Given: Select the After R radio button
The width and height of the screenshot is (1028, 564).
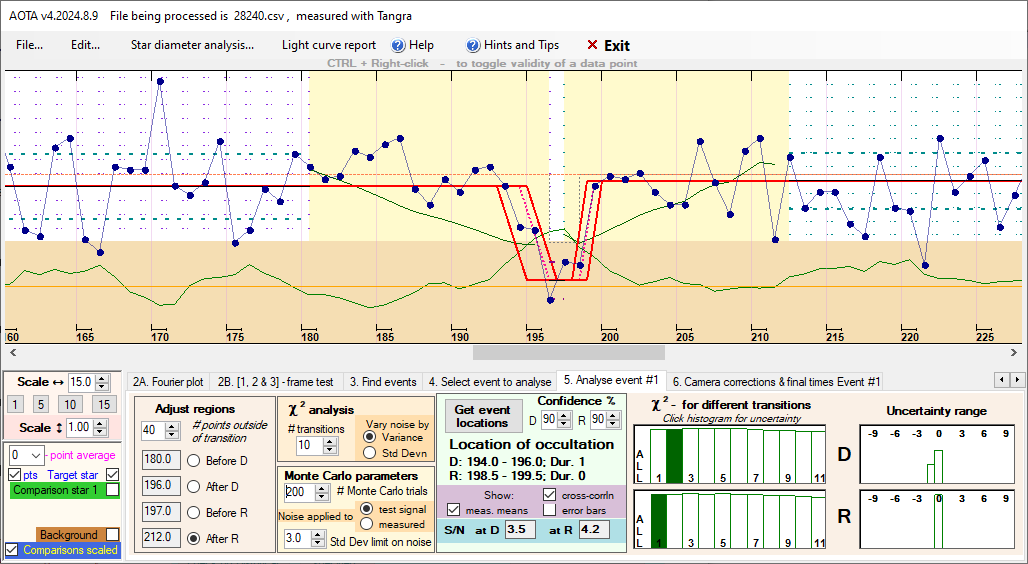Looking at the screenshot, I should [193, 538].
